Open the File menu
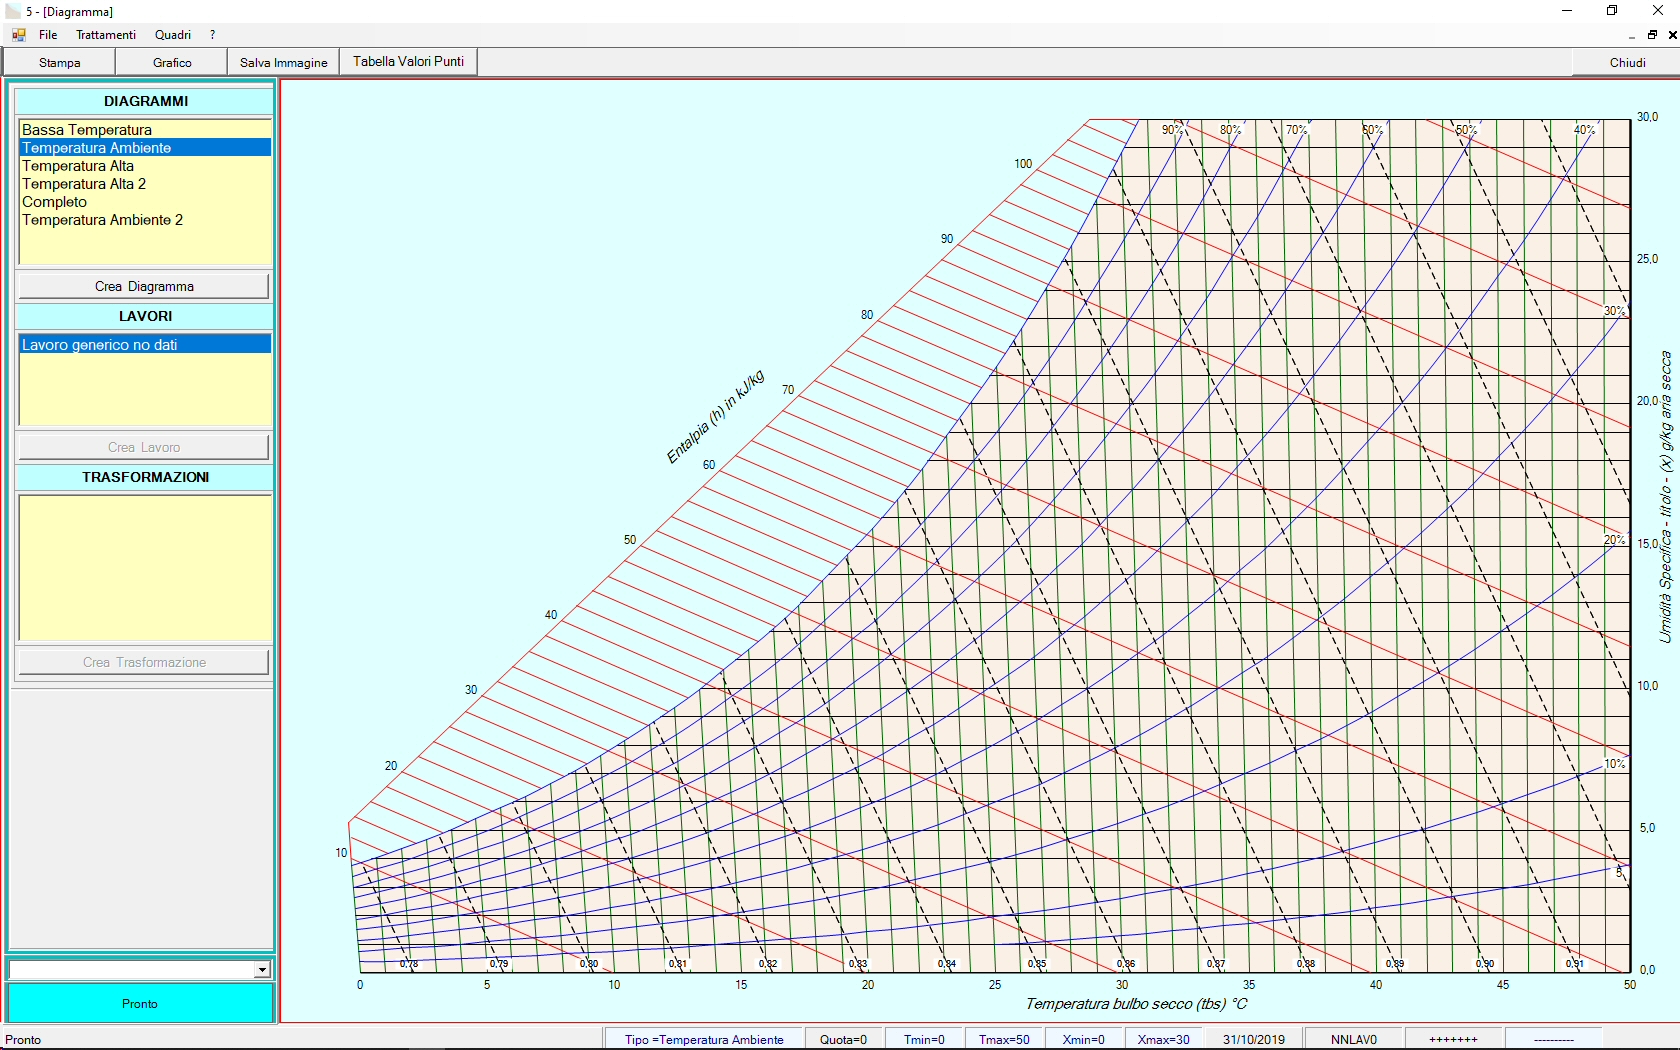This screenshot has width=1680, height=1050. pos(48,35)
